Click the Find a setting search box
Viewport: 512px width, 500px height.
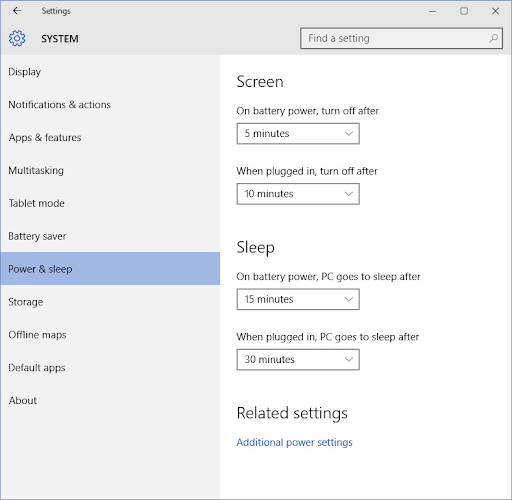[401, 38]
